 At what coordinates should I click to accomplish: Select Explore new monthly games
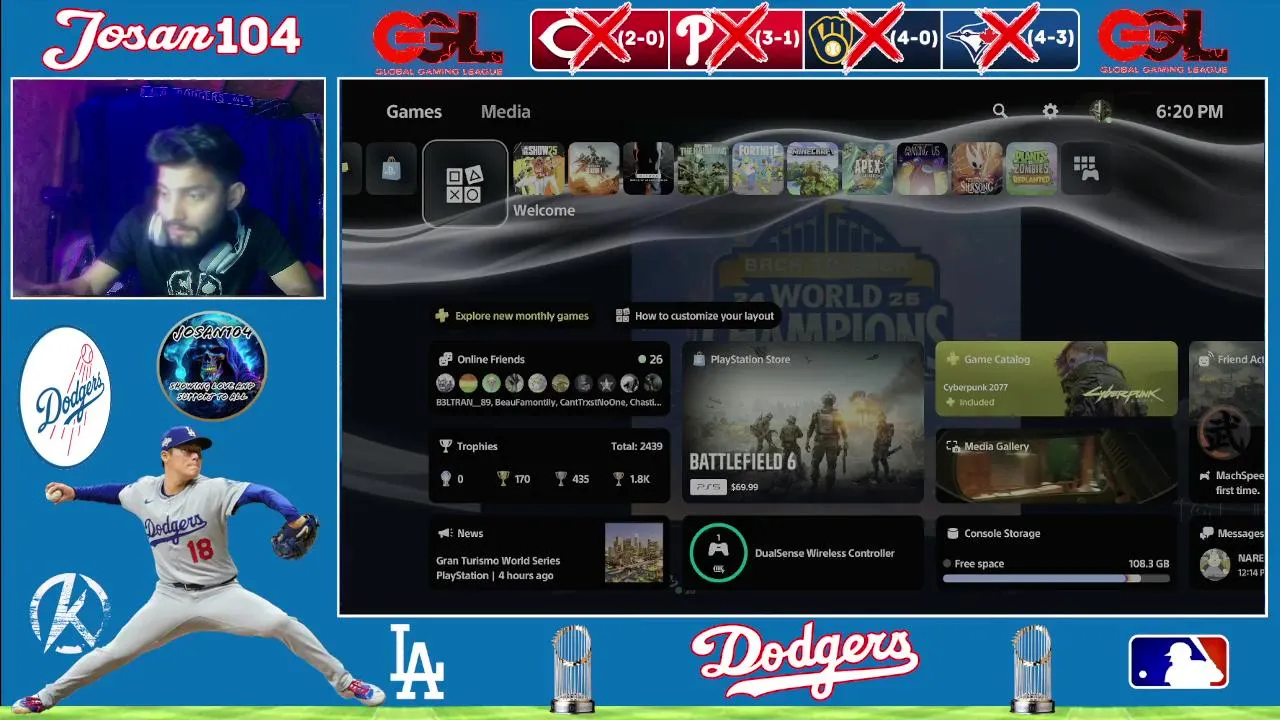(x=512, y=316)
